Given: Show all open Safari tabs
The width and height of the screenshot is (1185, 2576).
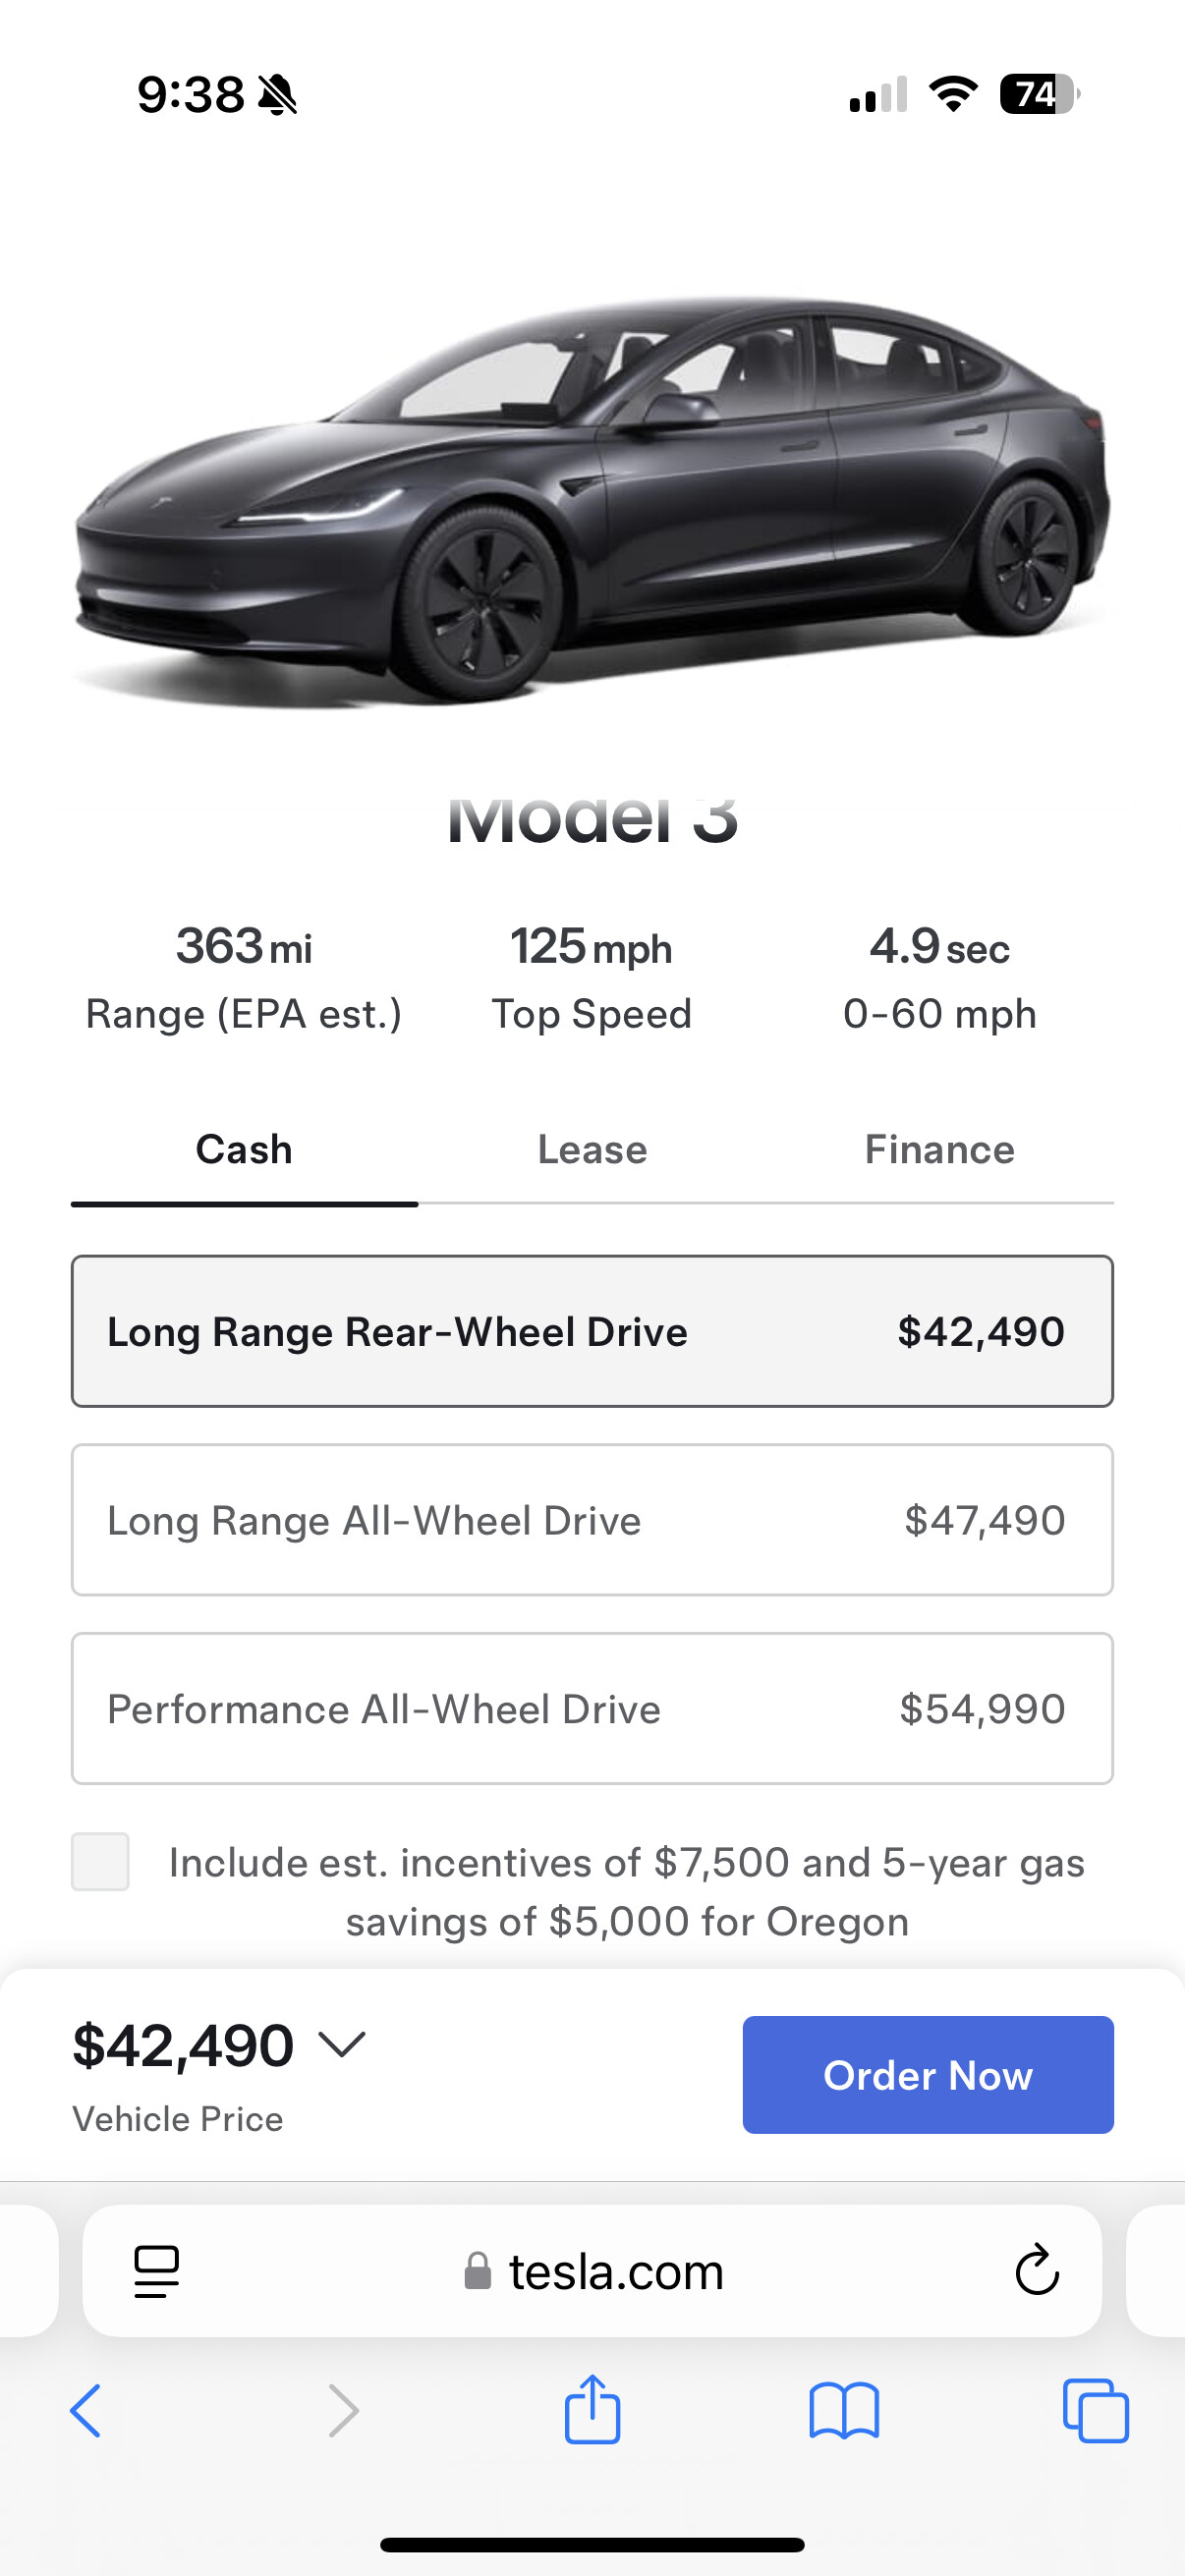Looking at the screenshot, I should point(1096,2411).
